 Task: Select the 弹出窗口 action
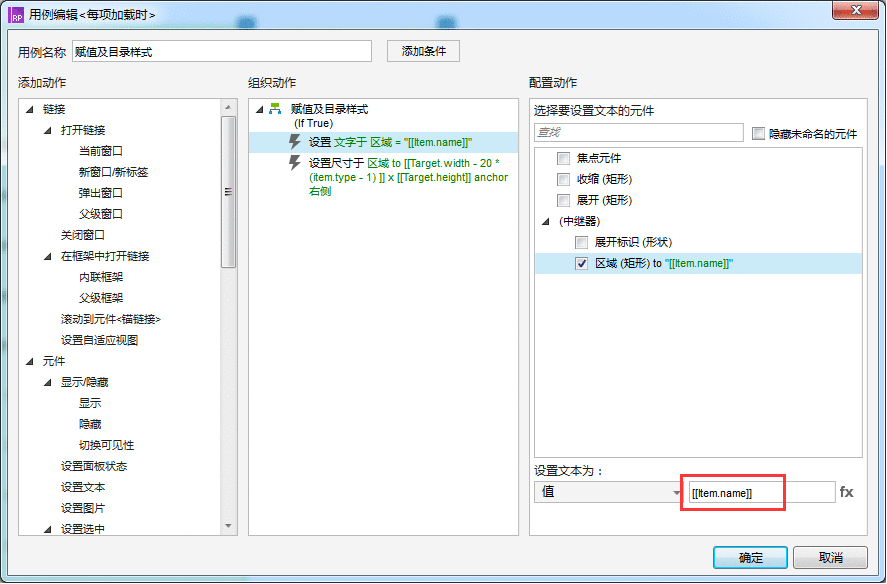[101, 193]
